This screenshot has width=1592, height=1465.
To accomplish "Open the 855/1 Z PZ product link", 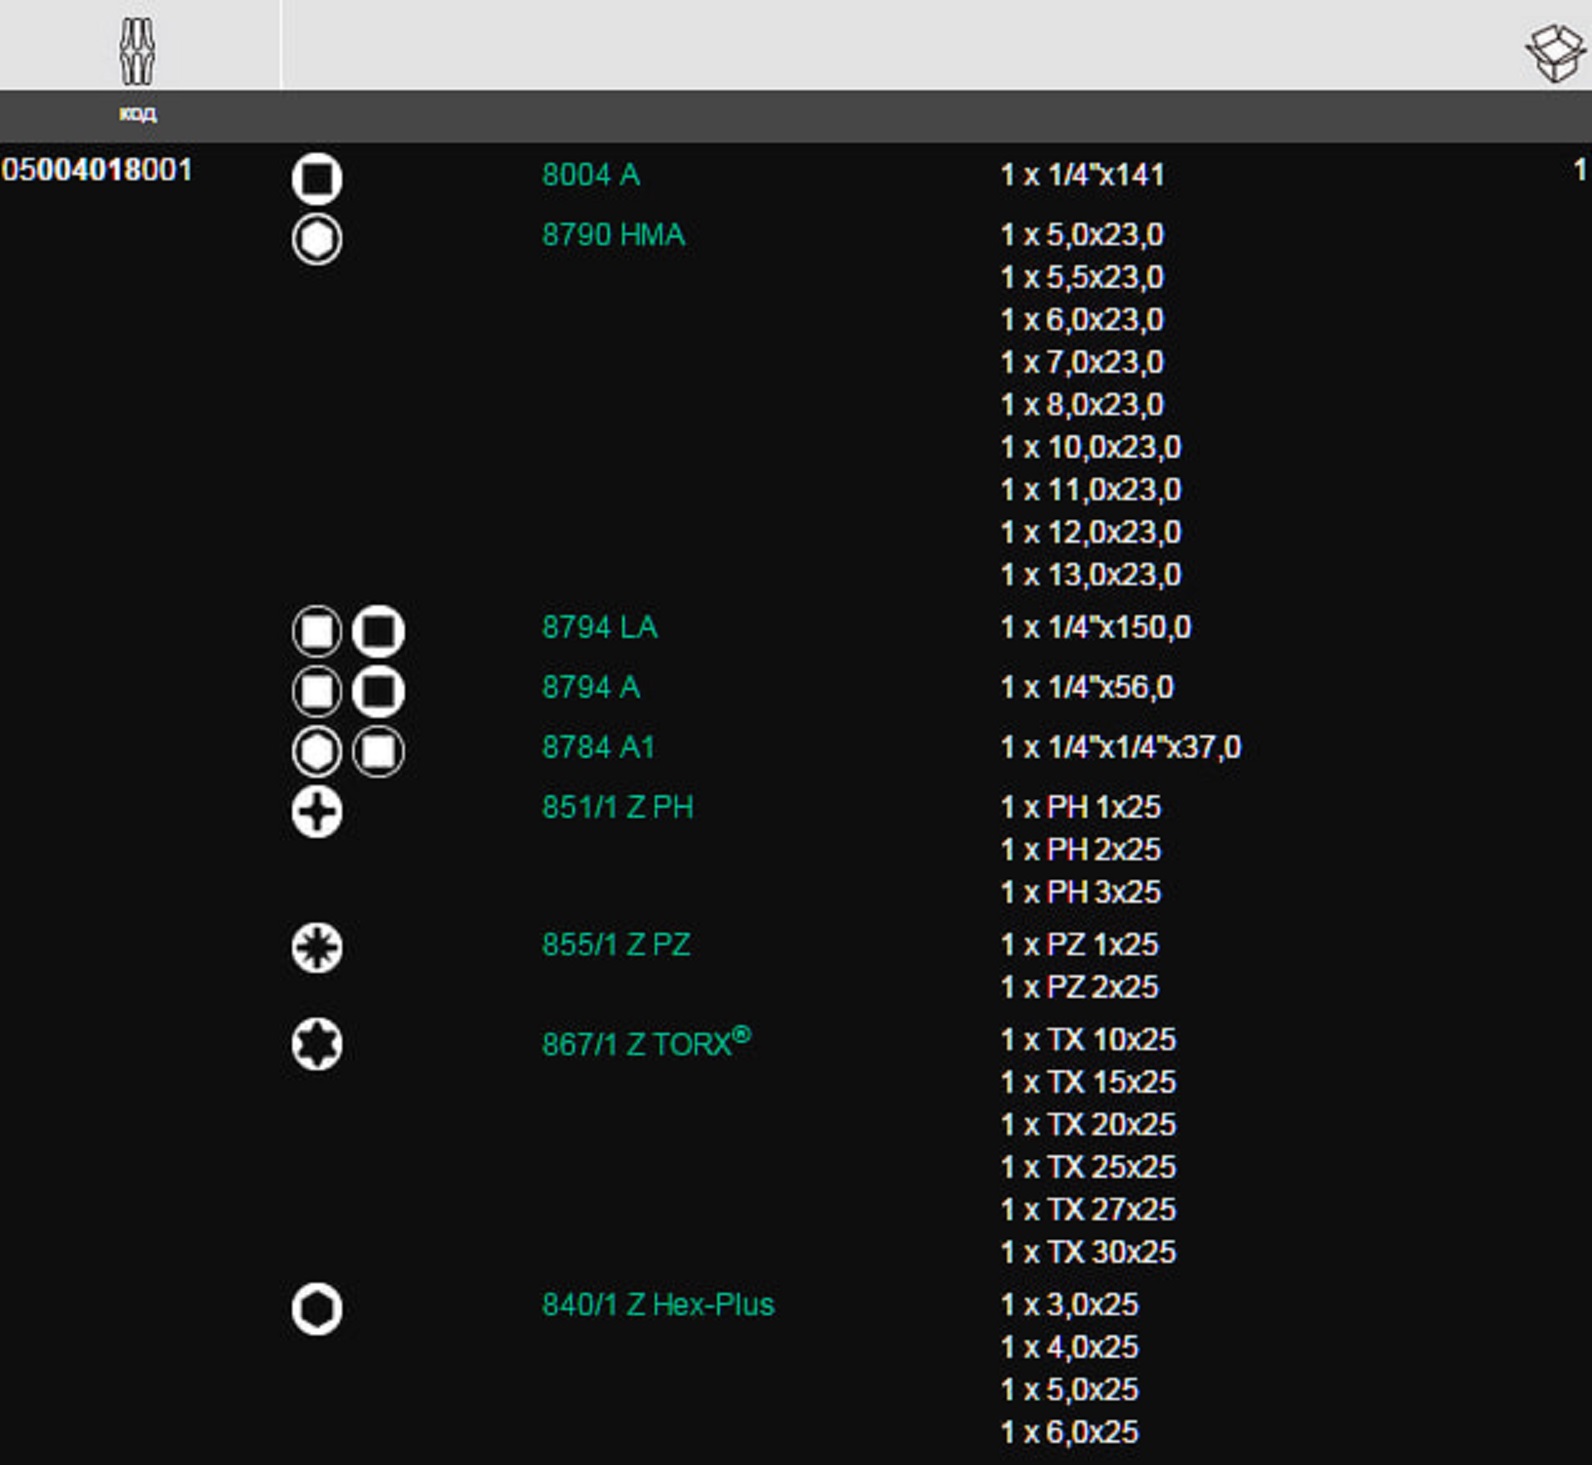I will point(616,944).
